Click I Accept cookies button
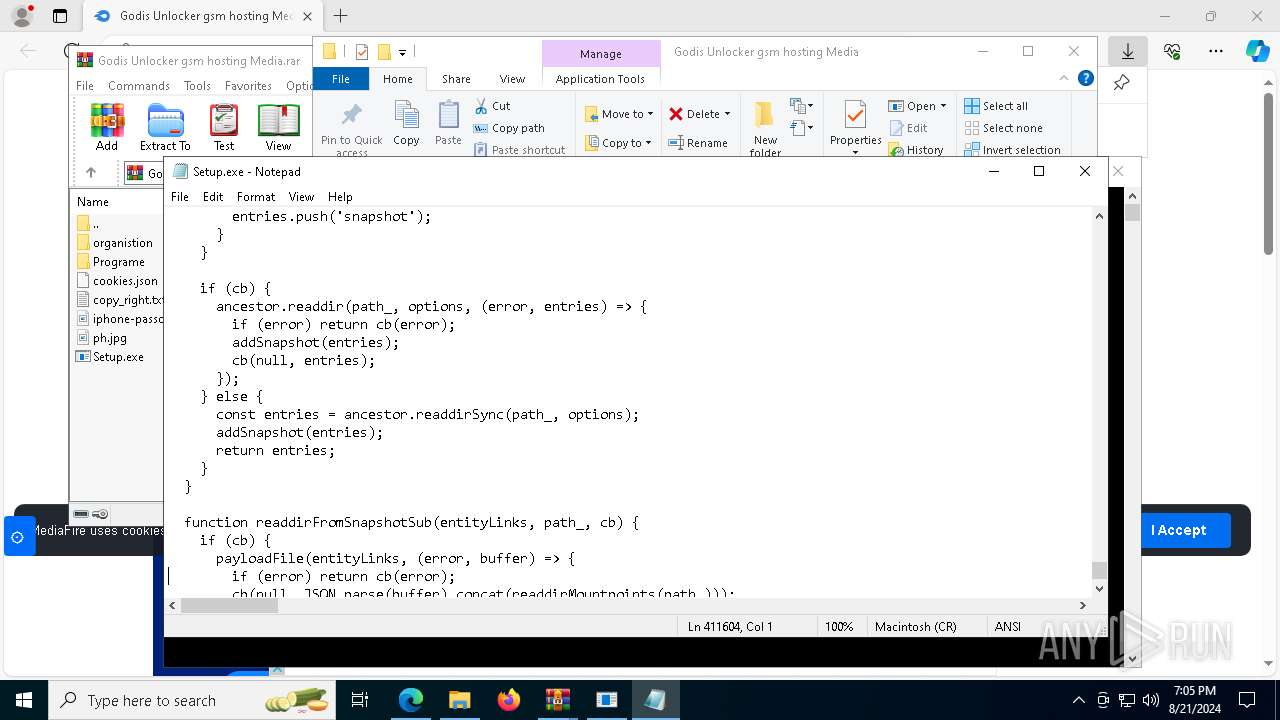The image size is (1280, 720). click(1178, 530)
